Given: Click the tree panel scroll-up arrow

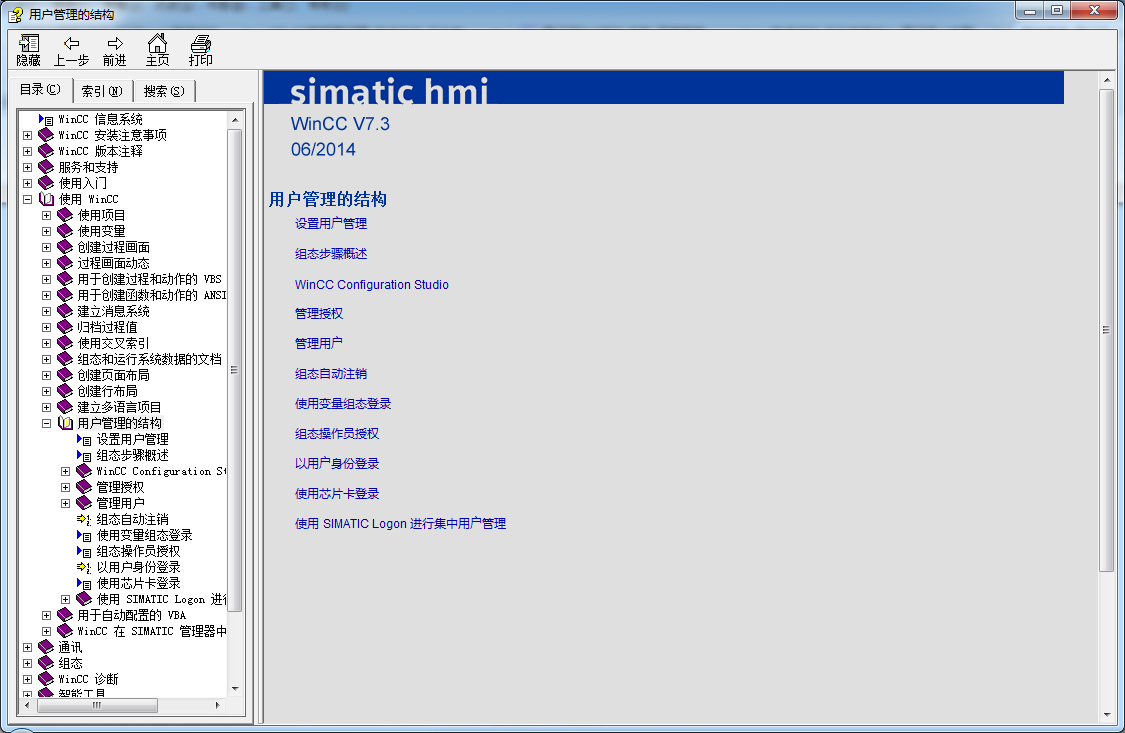Looking at the screenshot, I should click(235, 120).
